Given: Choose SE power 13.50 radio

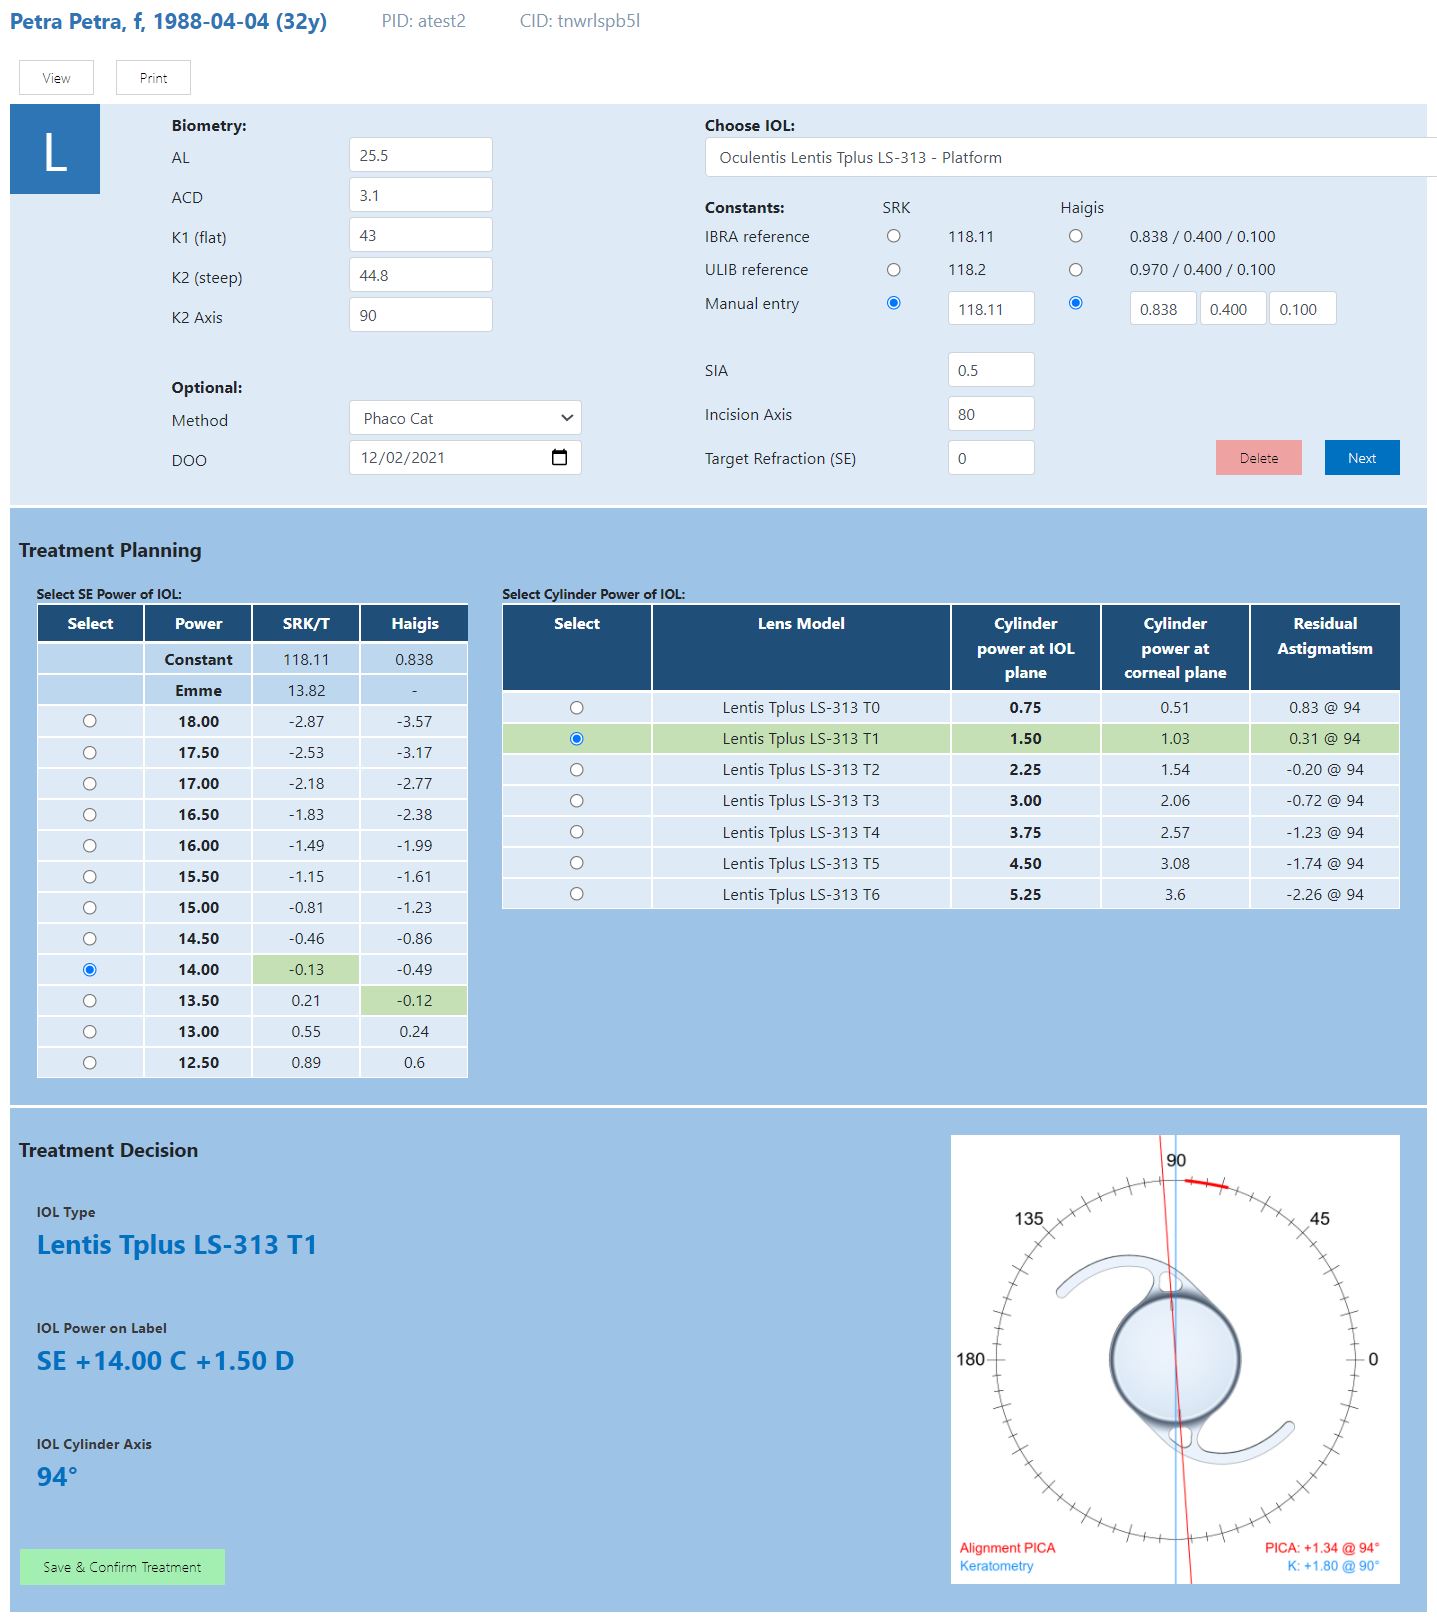Looking at the screenshot, I should click(x=90, y=1000).
